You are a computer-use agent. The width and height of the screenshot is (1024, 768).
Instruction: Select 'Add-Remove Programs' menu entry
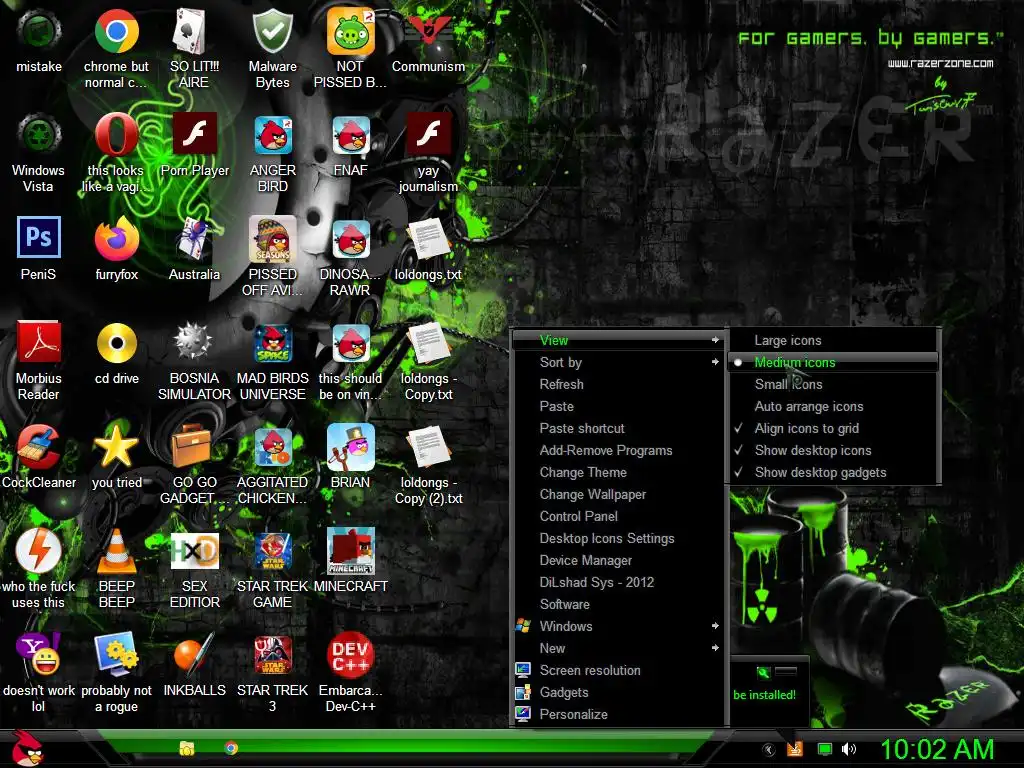coord(618,450)
